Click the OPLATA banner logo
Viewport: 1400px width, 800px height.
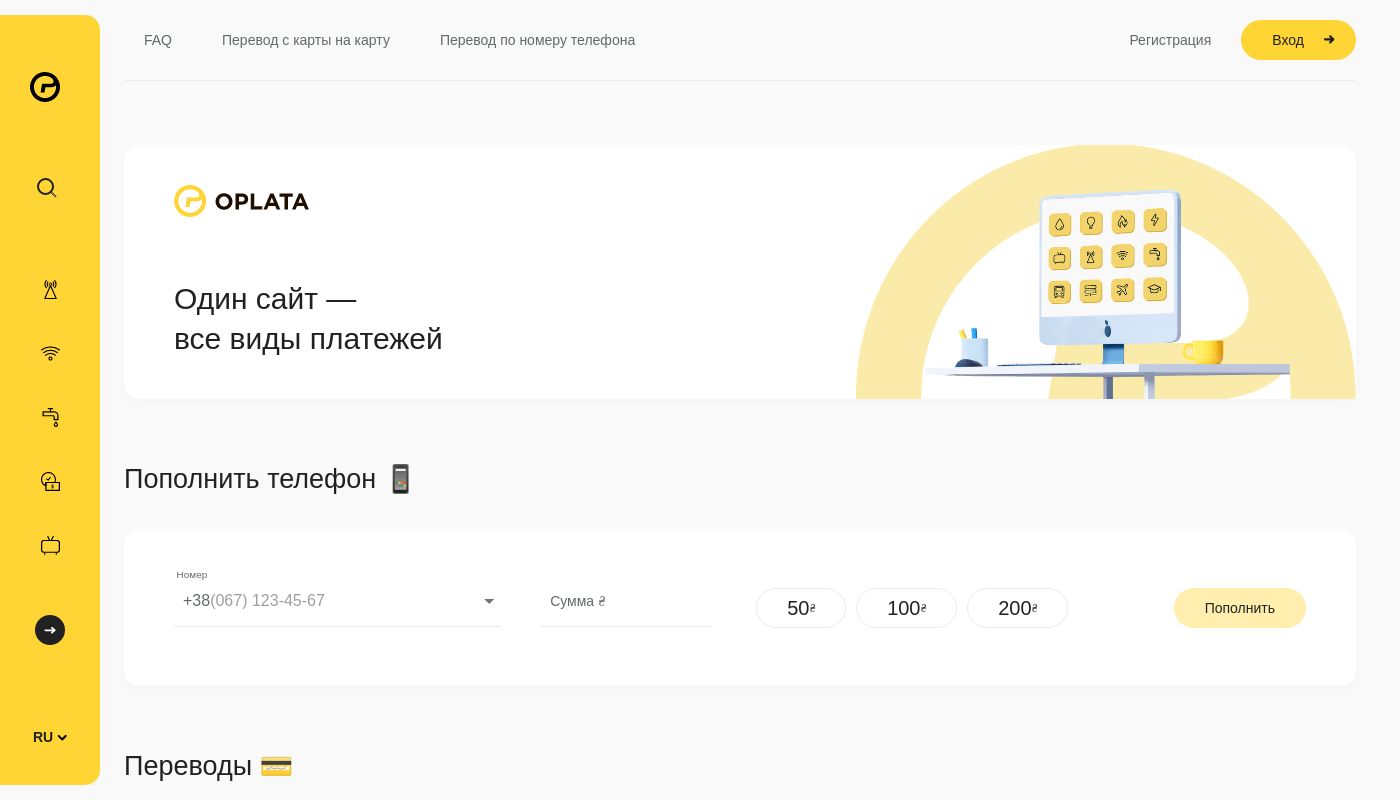click(241, 201)
